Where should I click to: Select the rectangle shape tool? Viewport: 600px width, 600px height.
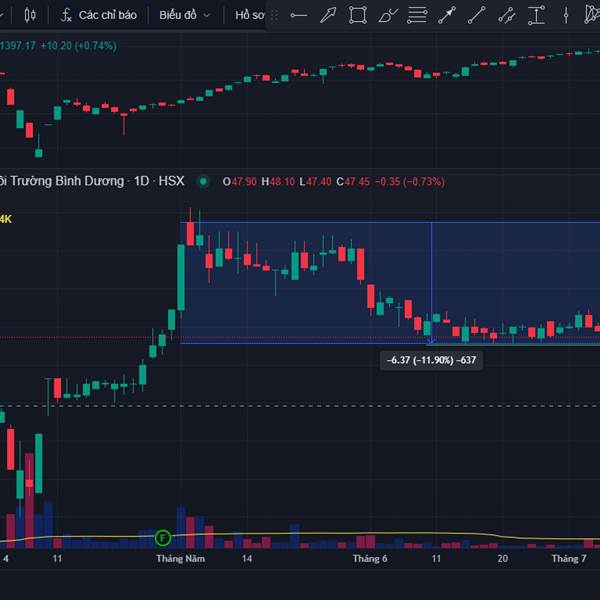(358, 15)
